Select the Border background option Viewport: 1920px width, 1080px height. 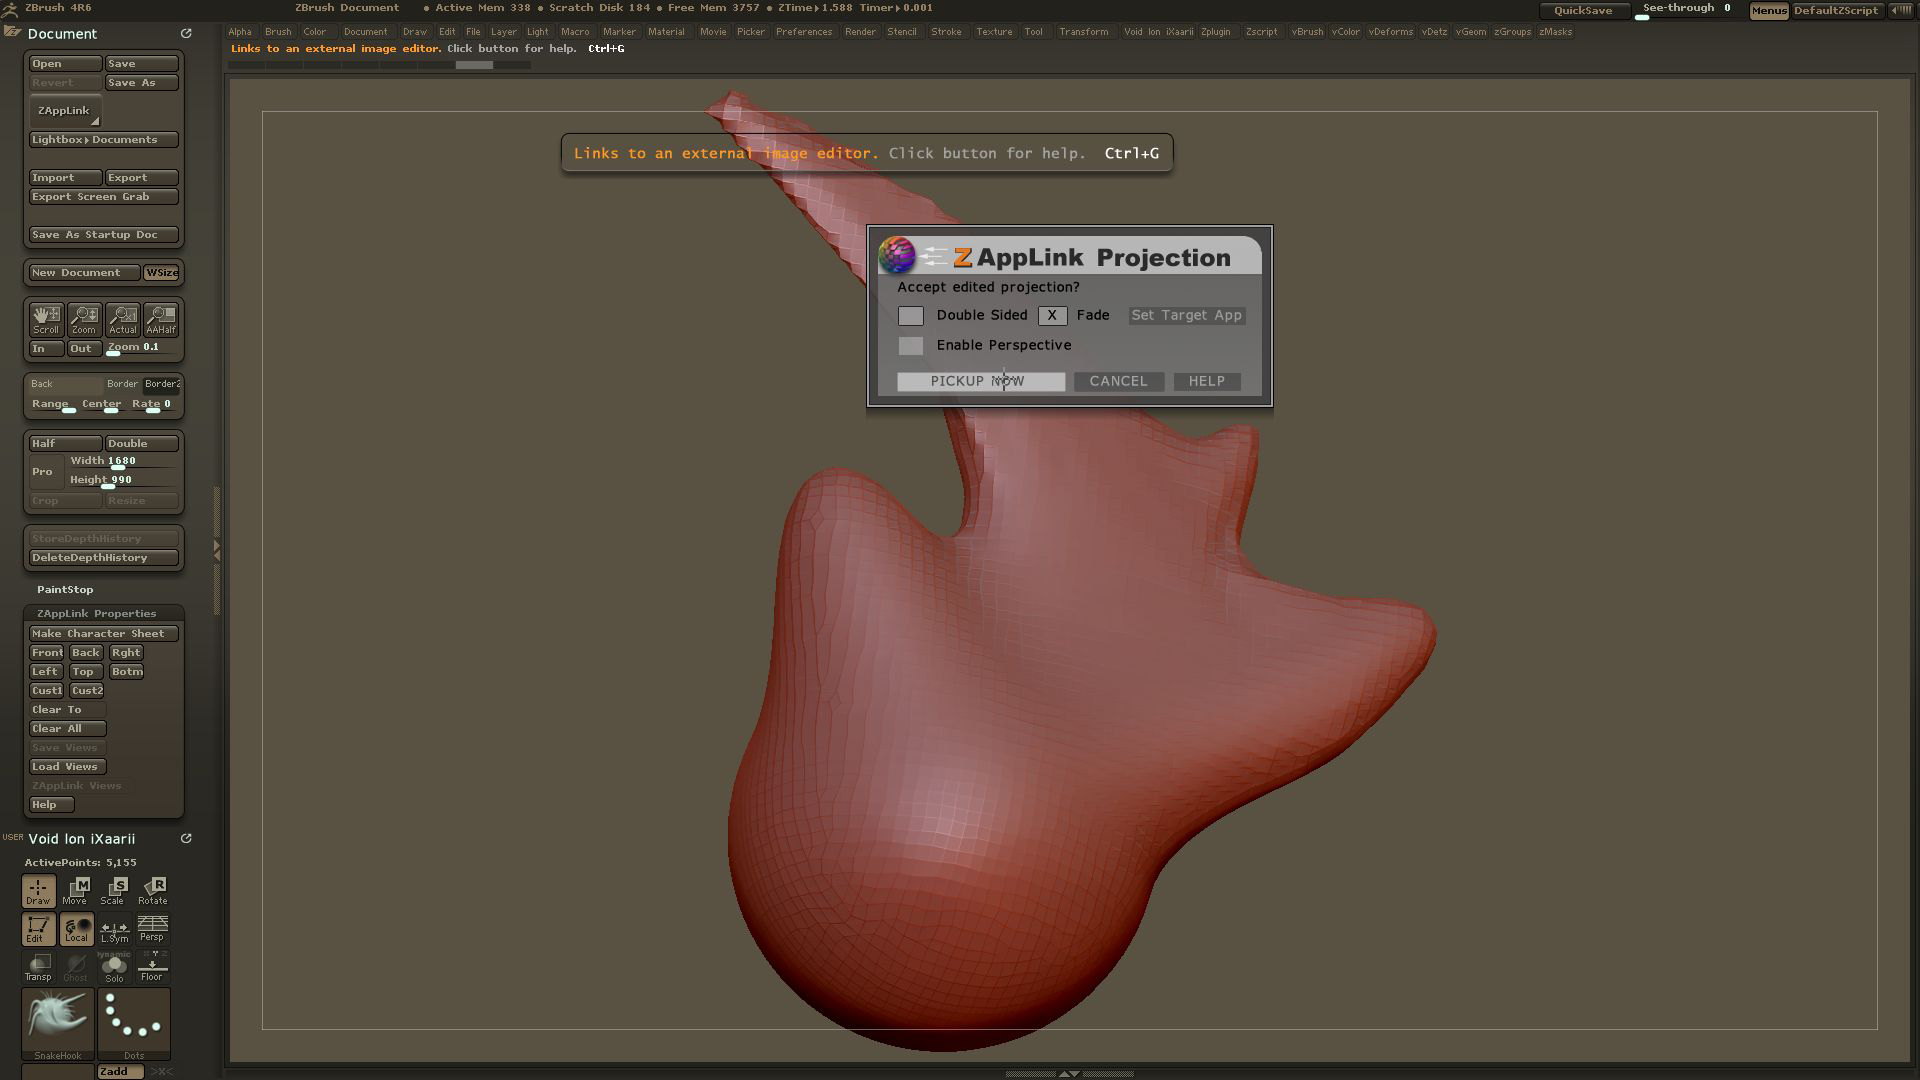[x=122, y=384]
